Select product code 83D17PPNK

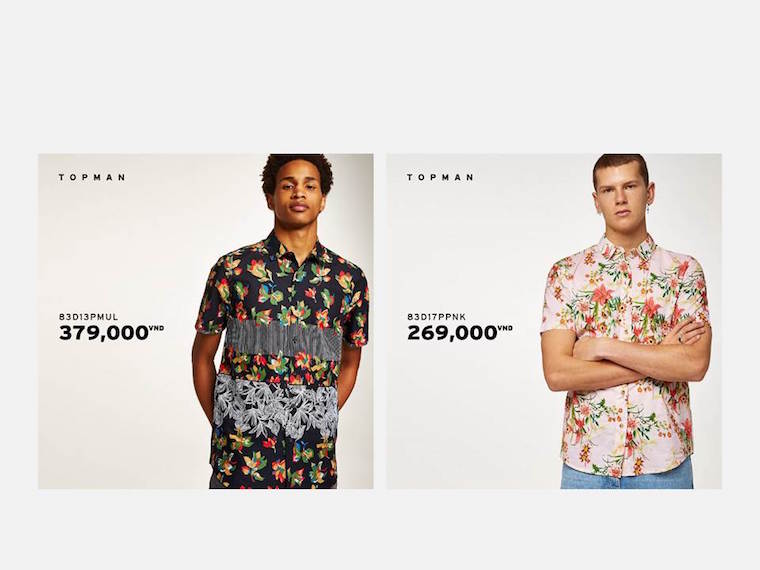(436, 317)
